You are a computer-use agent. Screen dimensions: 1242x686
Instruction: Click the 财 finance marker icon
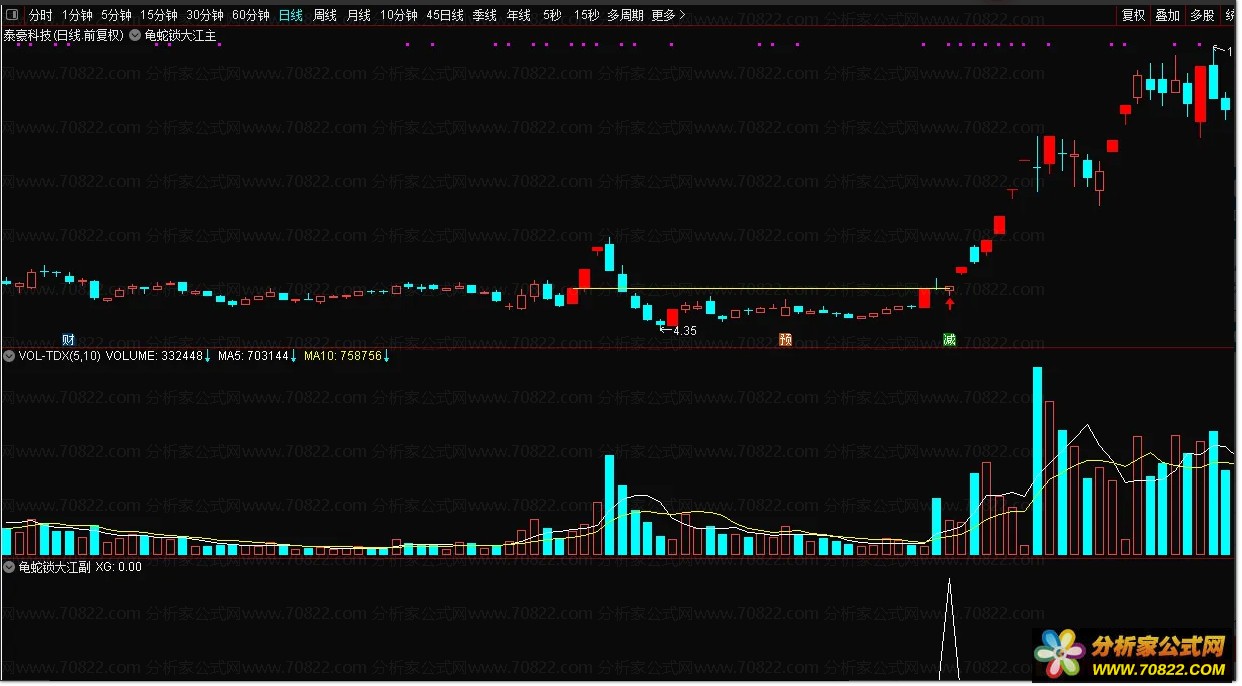pos(68,339)
